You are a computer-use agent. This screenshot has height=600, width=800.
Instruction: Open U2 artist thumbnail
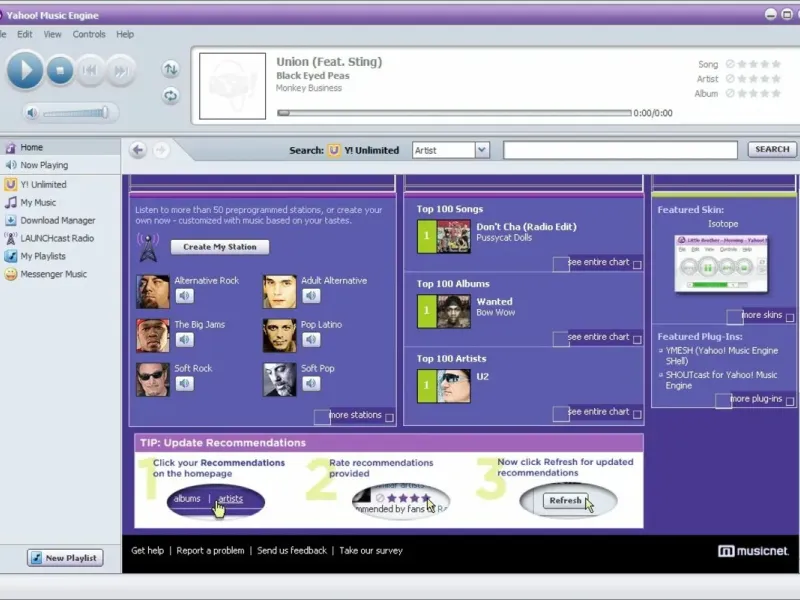pyautogui.click(x=454, y=386)
